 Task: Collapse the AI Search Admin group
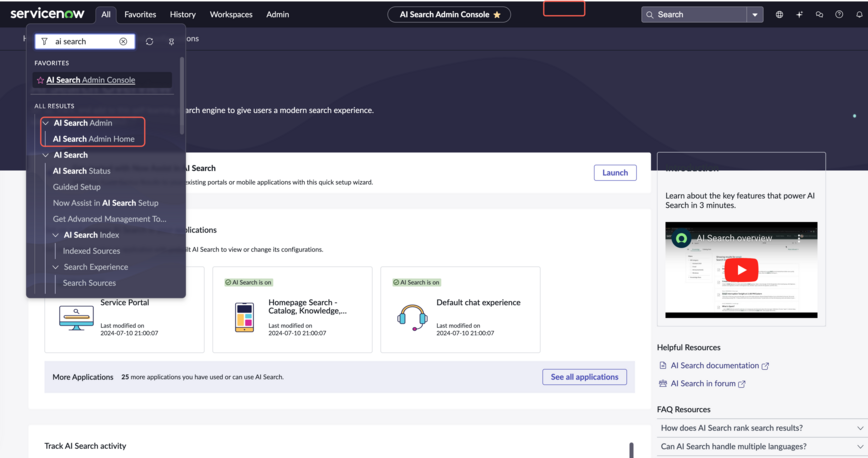(x=46, y=123)
